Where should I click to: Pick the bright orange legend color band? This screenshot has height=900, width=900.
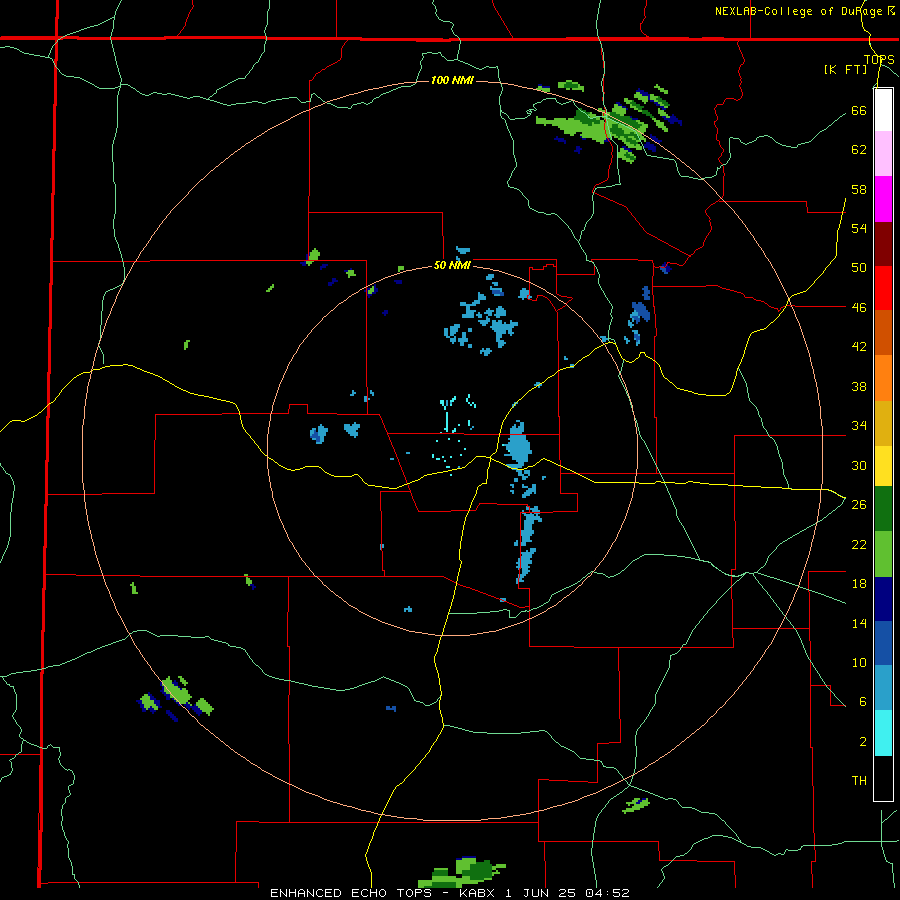pyautogui.click(x=883, y=378)
